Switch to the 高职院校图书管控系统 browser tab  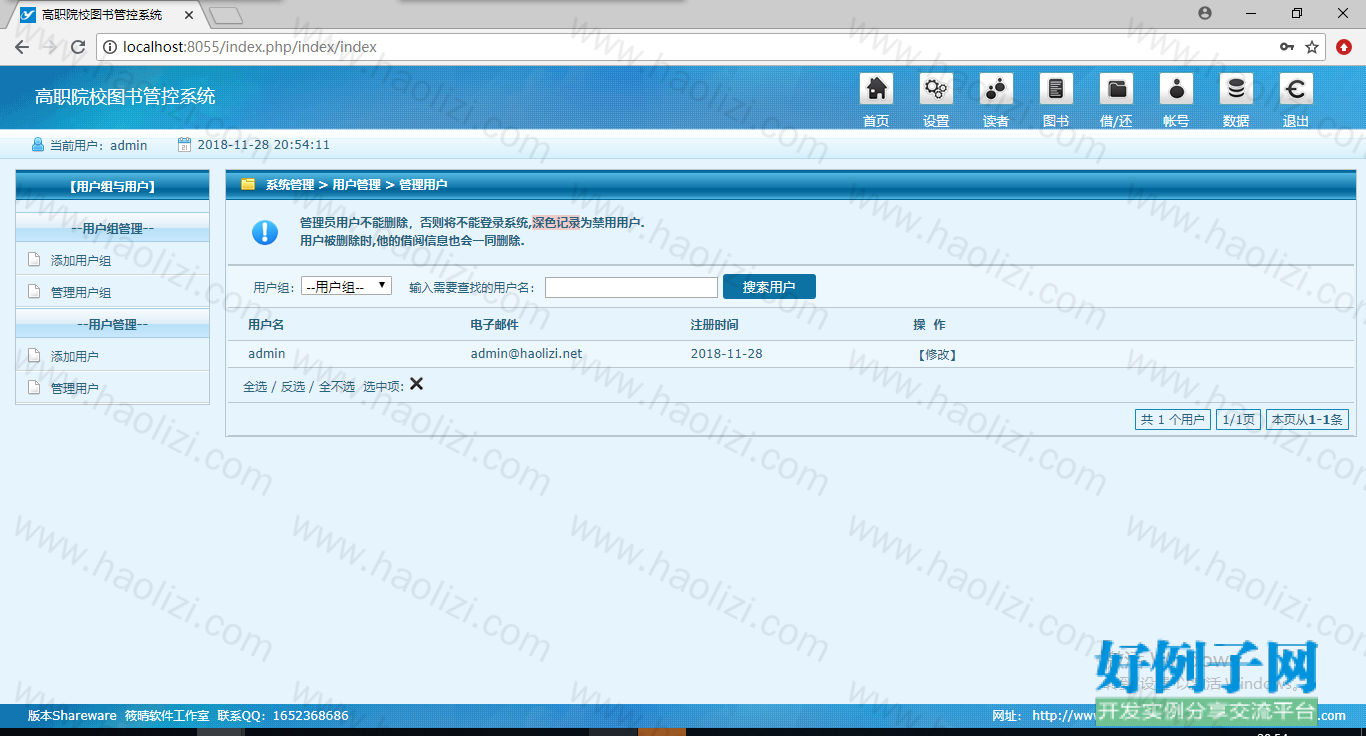(101, 15)
